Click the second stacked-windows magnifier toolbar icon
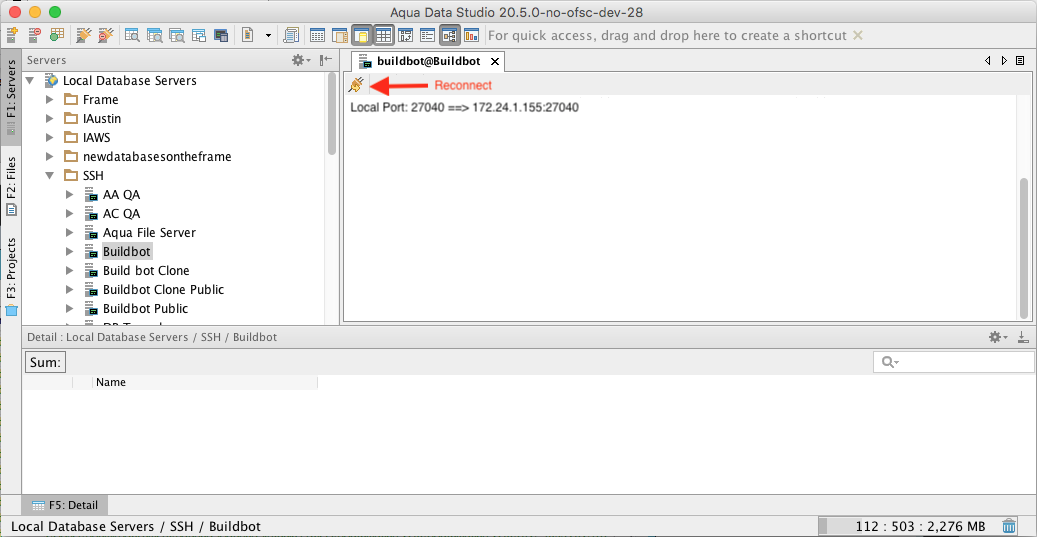Screen dimensions: 1037x537 point(155,35)
